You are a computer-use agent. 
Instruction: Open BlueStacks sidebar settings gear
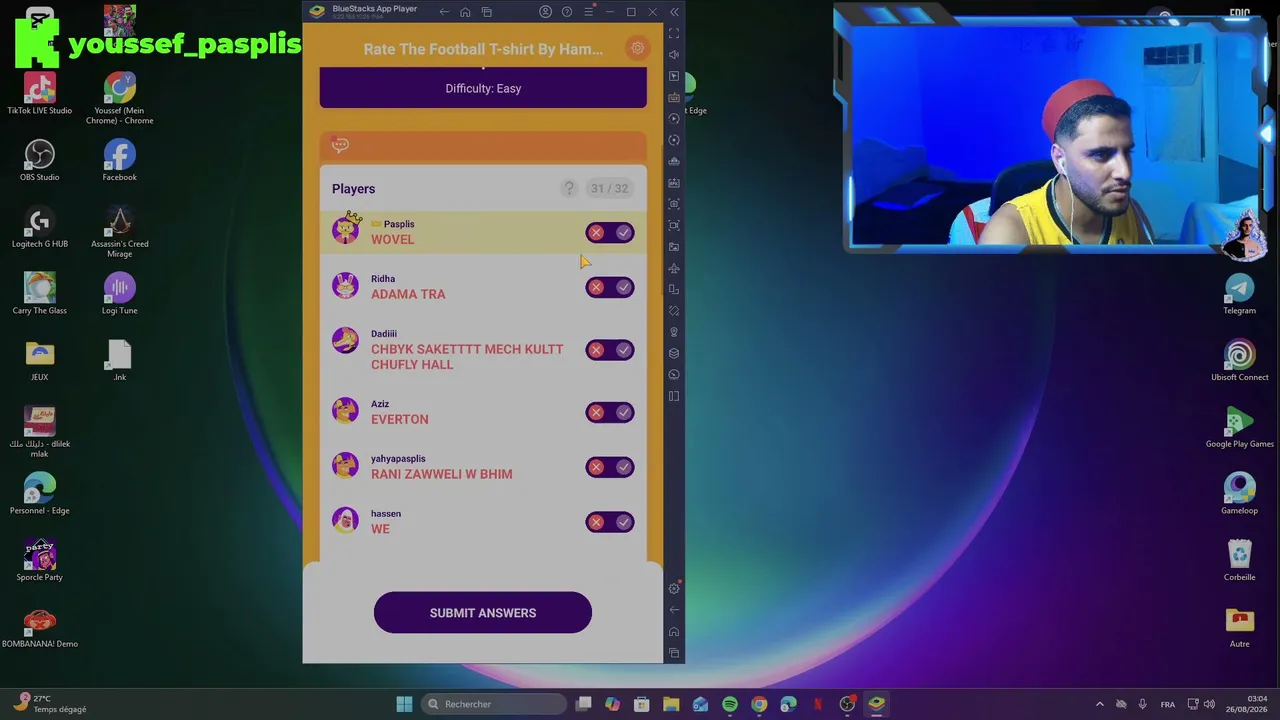point(674,589)
